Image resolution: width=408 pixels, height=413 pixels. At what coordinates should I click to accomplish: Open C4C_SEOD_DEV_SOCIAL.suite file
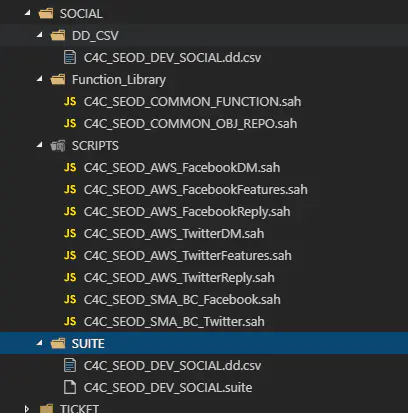tap(168, 388)
